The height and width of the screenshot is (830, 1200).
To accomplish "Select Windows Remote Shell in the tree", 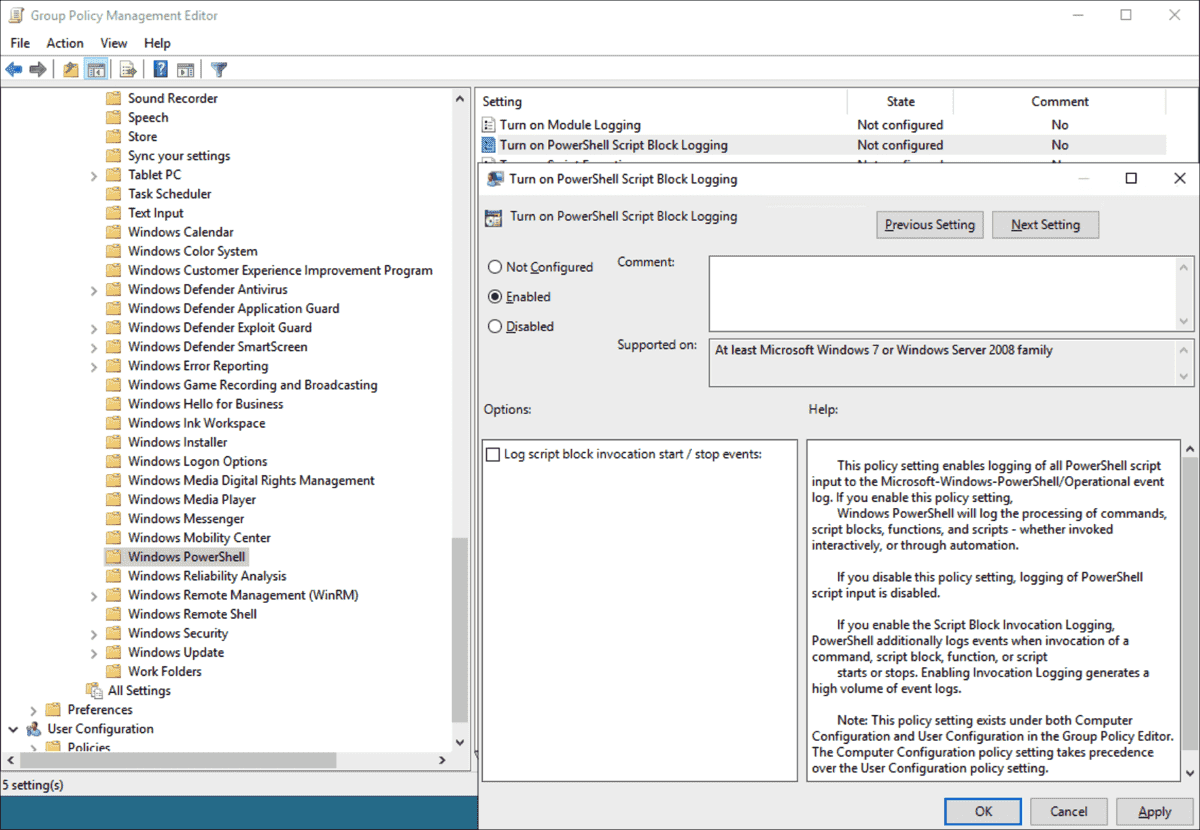I will click(x=192, y=613).
